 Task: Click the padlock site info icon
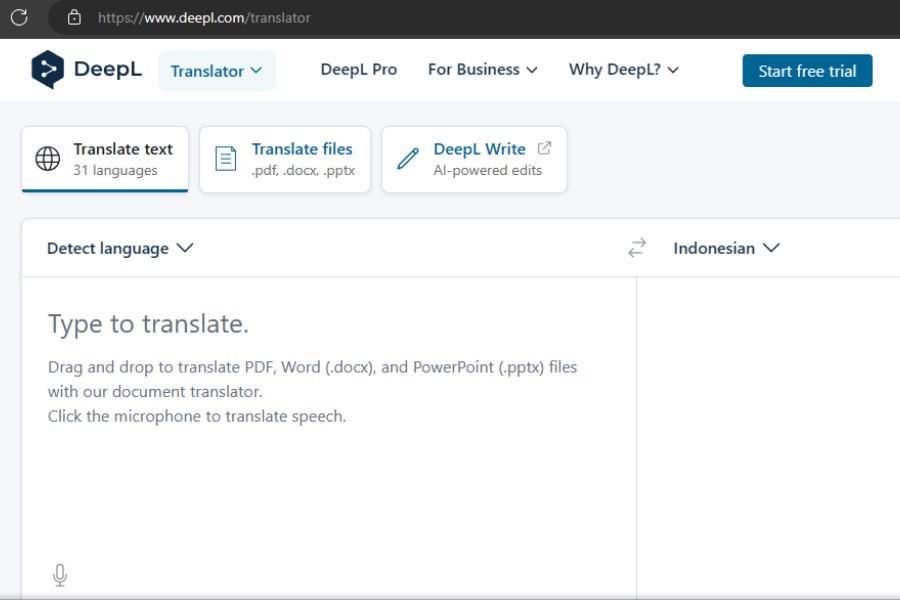coord(74,17)
